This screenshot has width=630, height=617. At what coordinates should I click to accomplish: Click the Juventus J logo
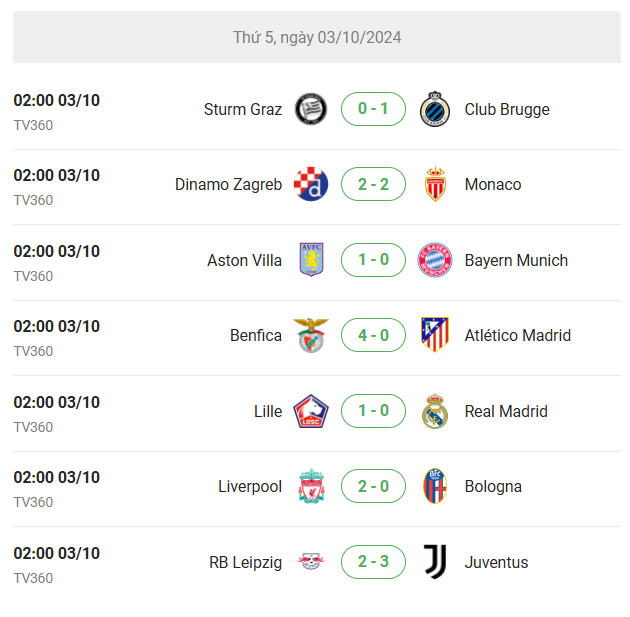click(435, 562)
